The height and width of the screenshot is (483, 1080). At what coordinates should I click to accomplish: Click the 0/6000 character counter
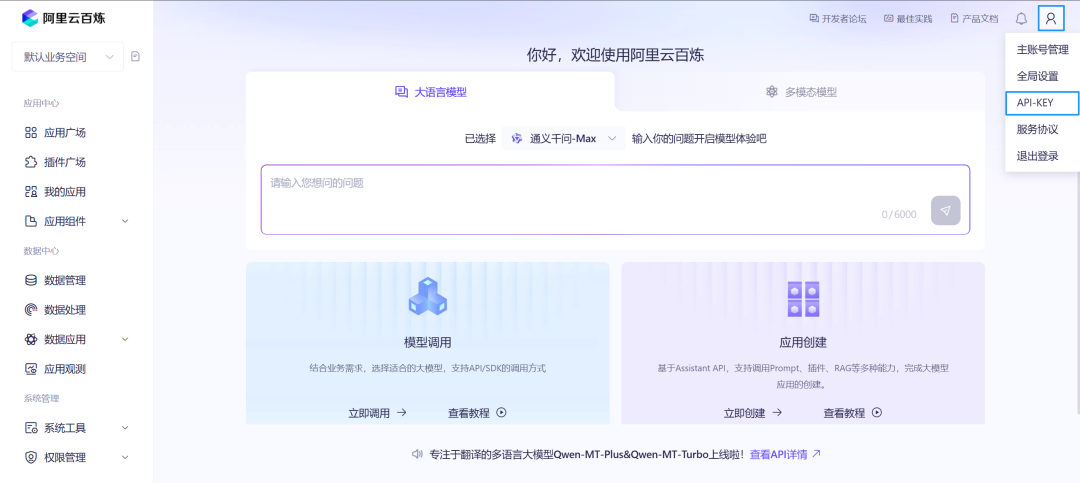coord(899,214)
